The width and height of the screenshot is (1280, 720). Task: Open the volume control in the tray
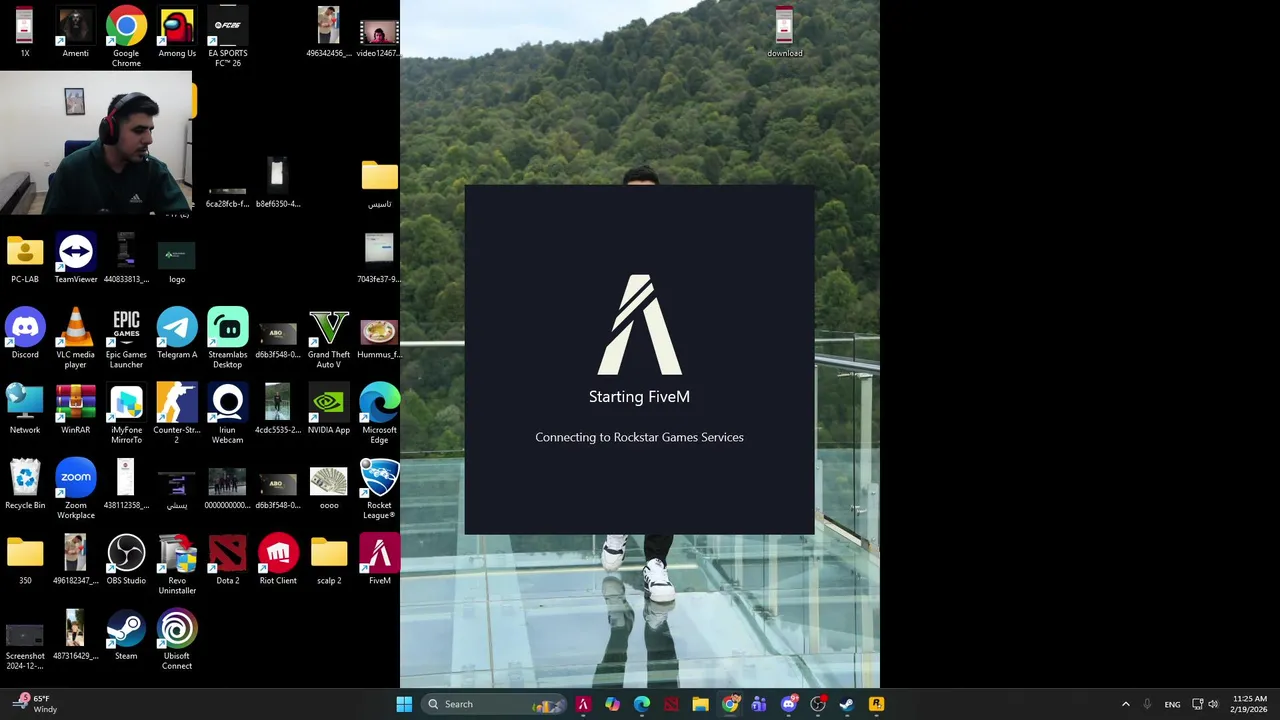click(x=1213, y=704)
